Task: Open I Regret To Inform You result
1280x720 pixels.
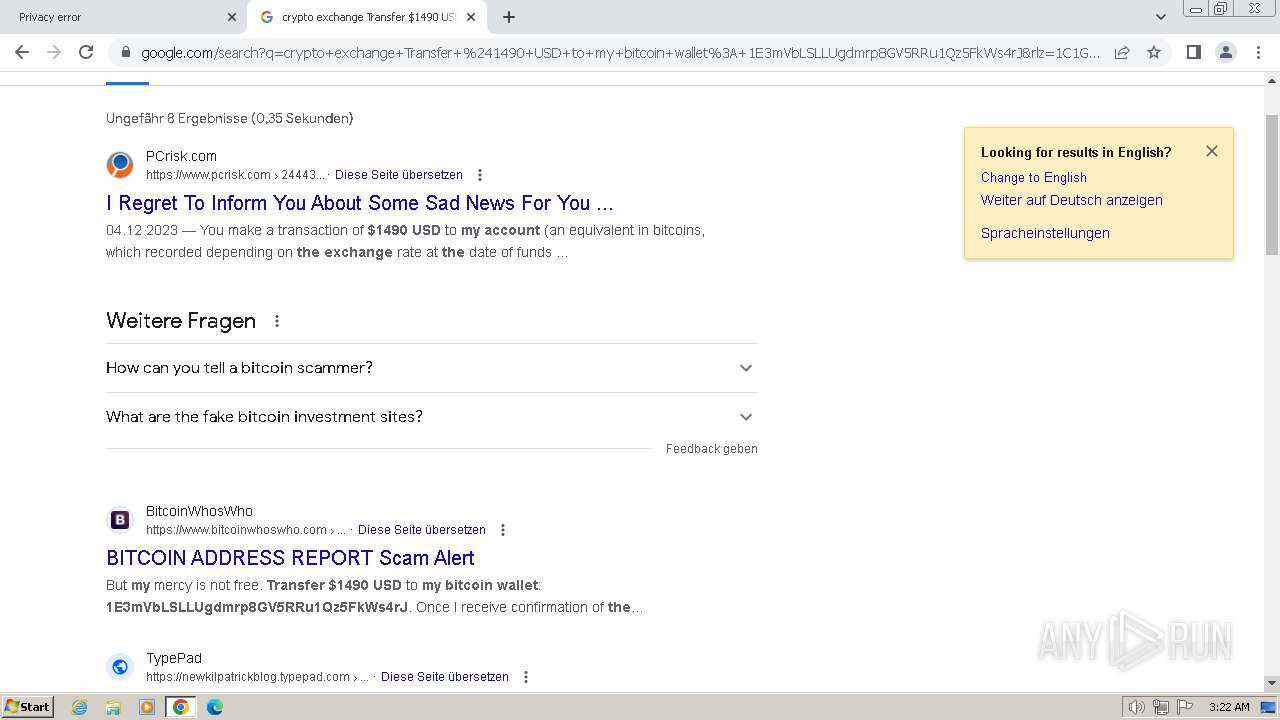Action: pos(360,203)
